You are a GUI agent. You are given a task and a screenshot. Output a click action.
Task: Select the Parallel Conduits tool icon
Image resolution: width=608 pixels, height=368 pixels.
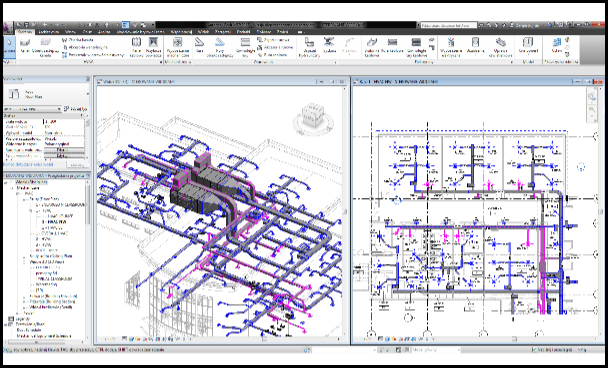[x=416, y=42]
